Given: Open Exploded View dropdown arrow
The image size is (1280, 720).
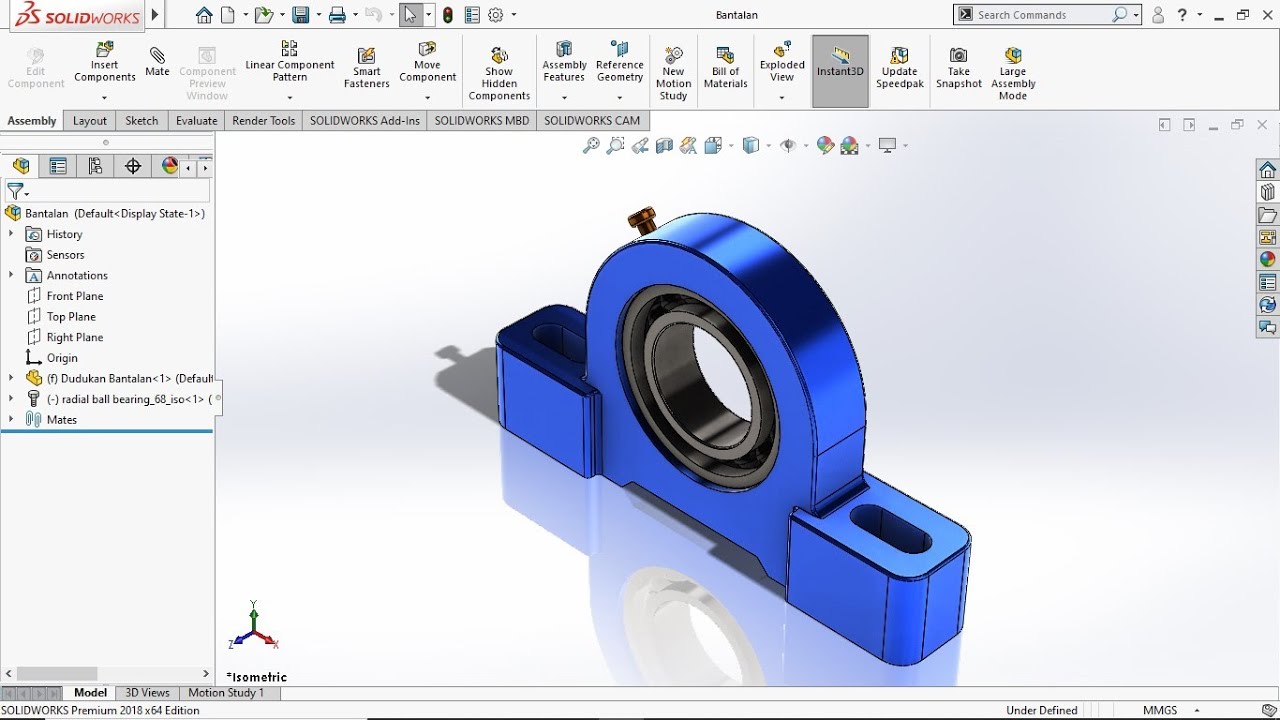Looking at the screenshot, I should pyautogui.click(x=782, y=98).
